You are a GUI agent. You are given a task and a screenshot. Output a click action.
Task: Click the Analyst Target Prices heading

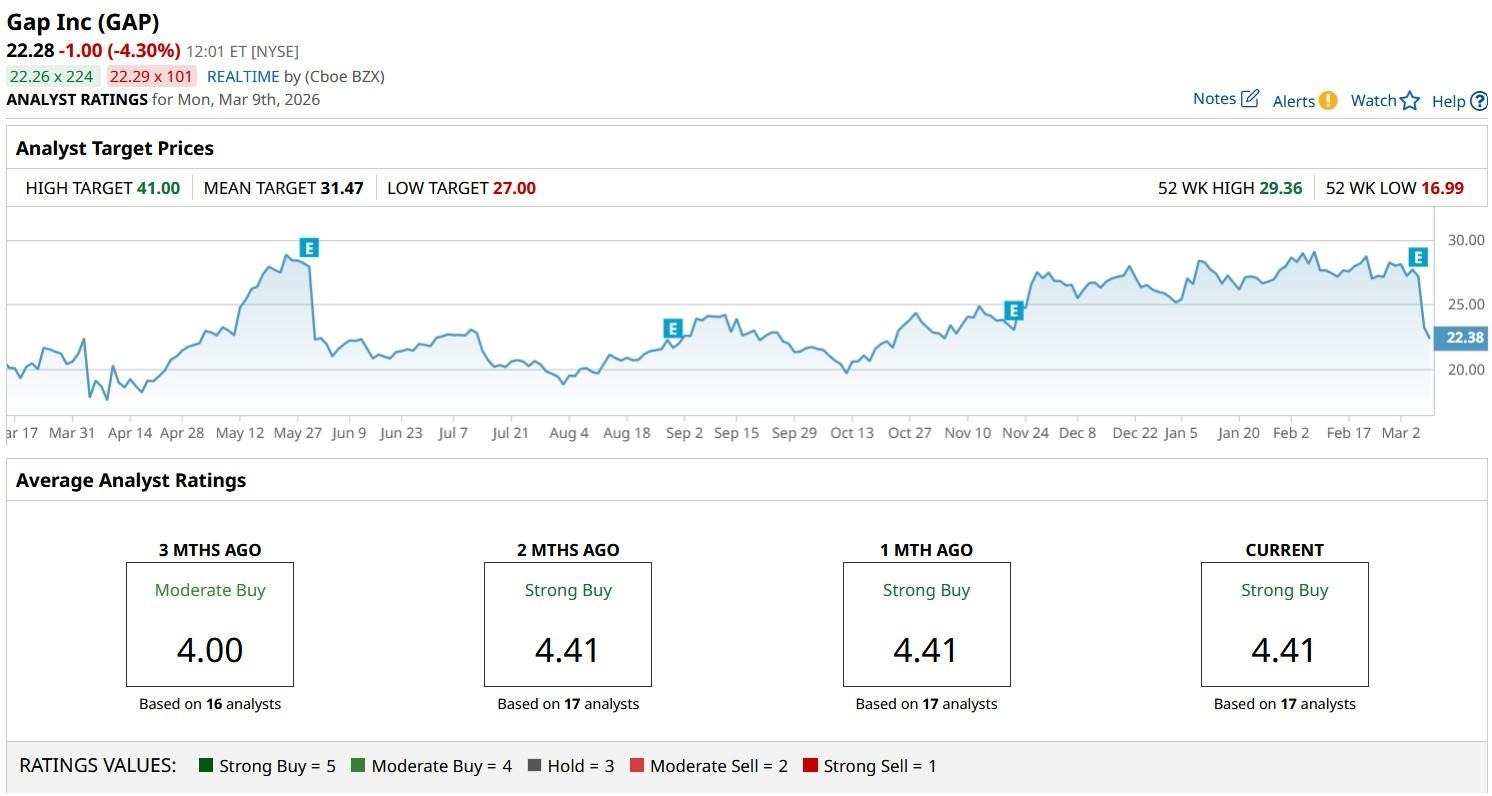(115, 148)
